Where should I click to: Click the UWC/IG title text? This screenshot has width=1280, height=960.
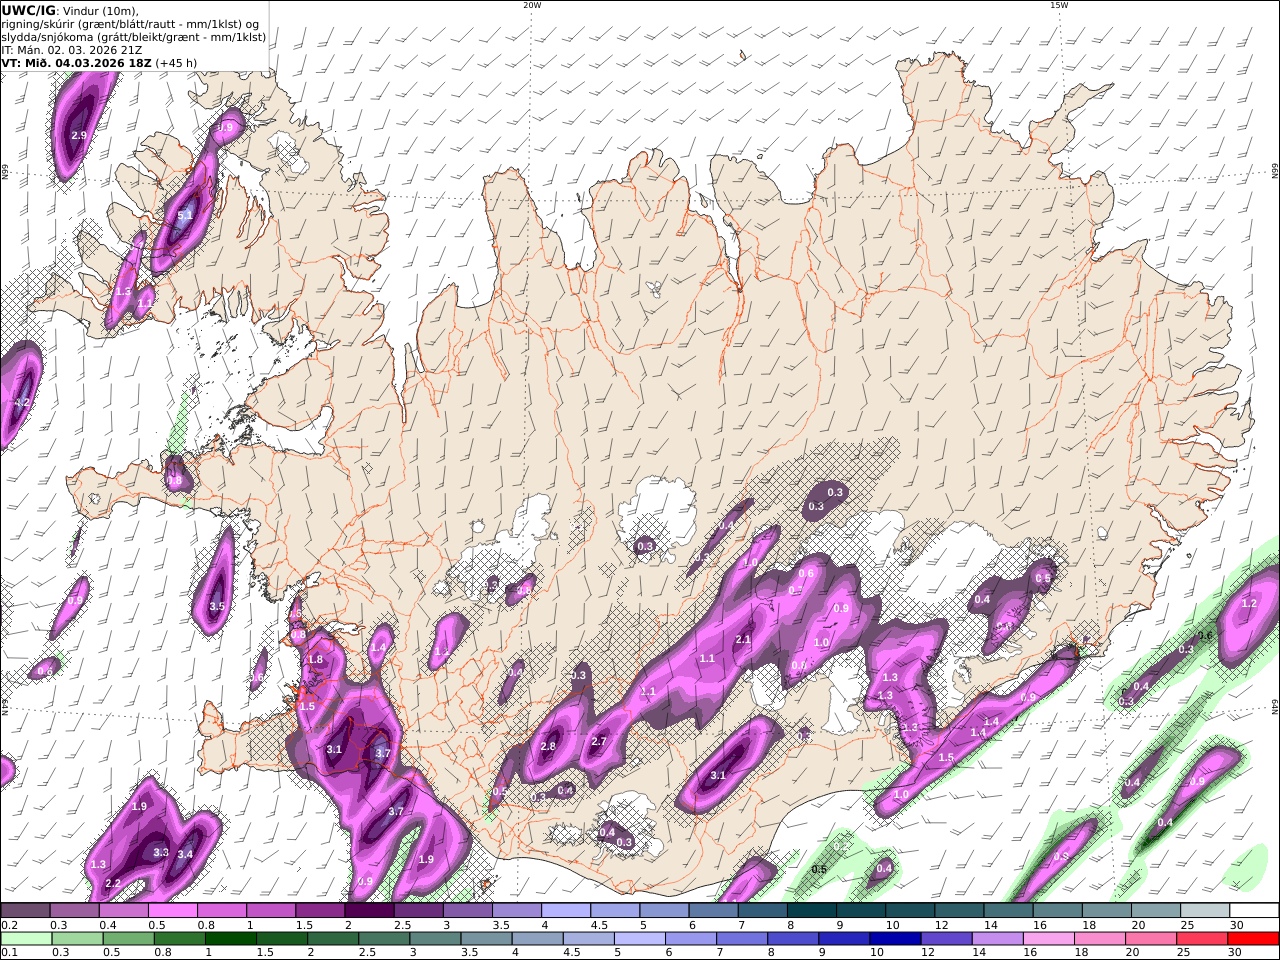[28, 10]
